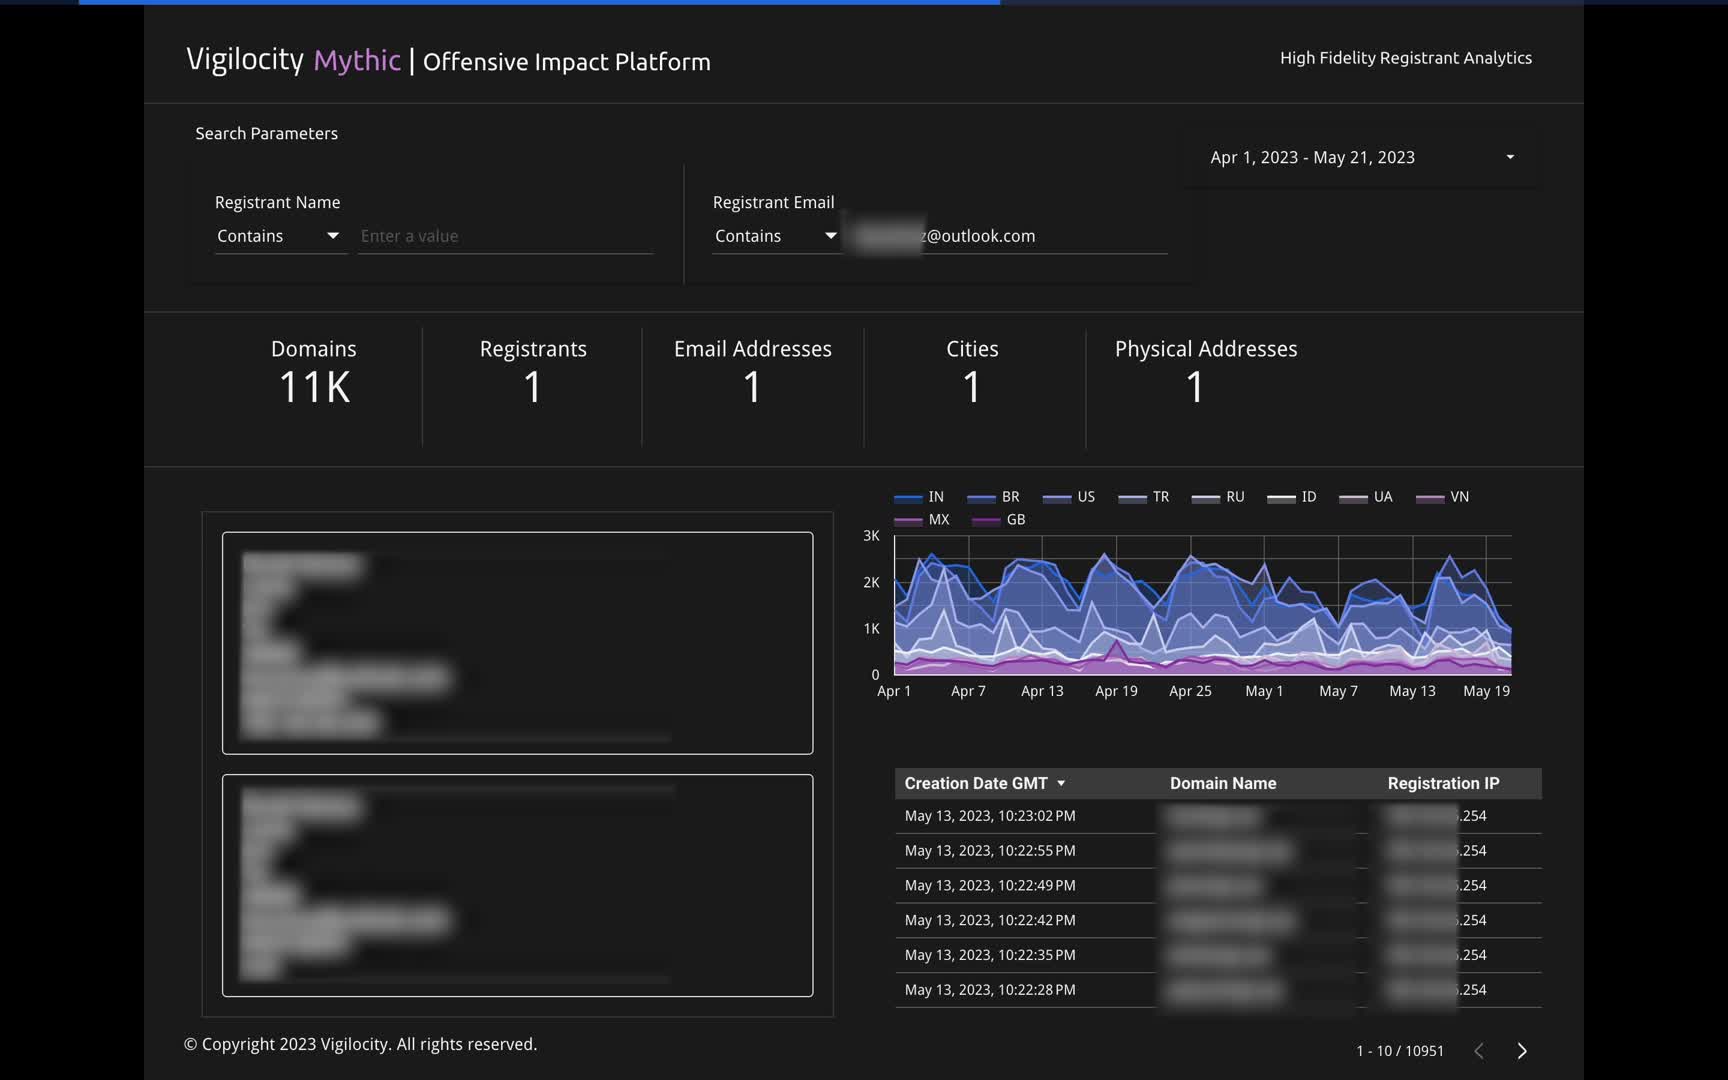Click High Fidelity Registrant Analytics header text
The height and width of the screenshot is (1080, 1728).
point(1406,58)
